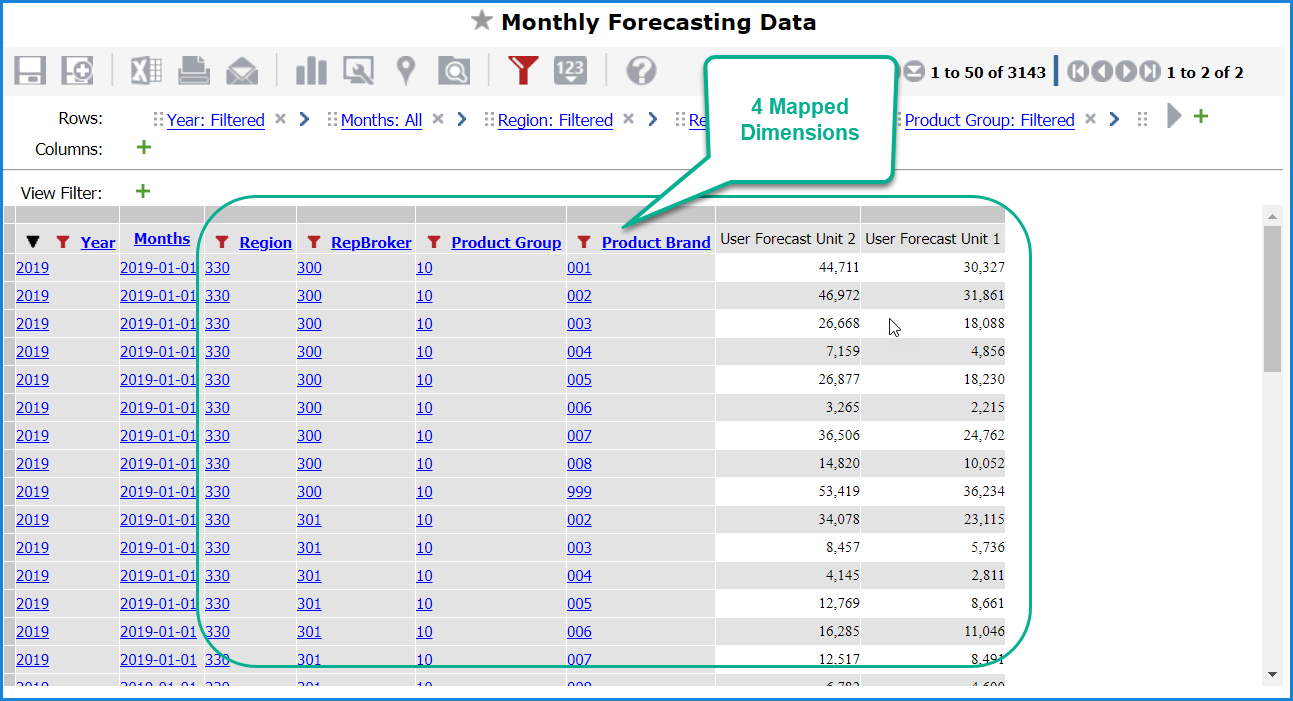
Task: Toggle the RepBroker column filter funnel
Action: [314, 242]
